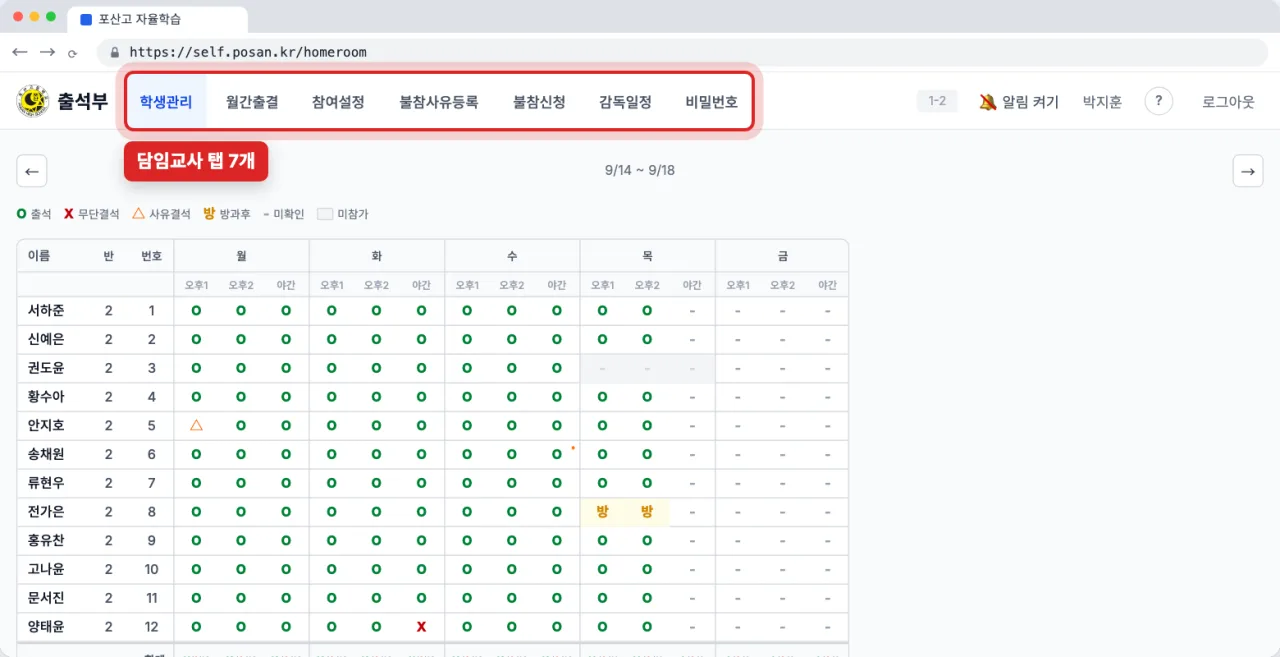Click the 9/14 ~ 9/18 date range
Image resolution: width=1280 pixels, height=657 pixels.
[640, 171]
